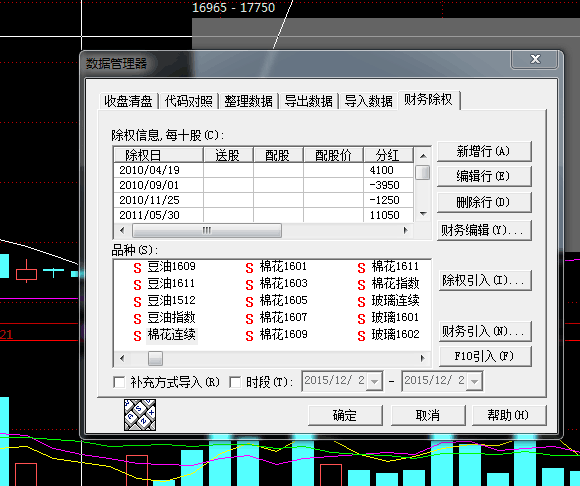Open the start date dropdown
The image size is (580, 486).
(x=374, y=381)
